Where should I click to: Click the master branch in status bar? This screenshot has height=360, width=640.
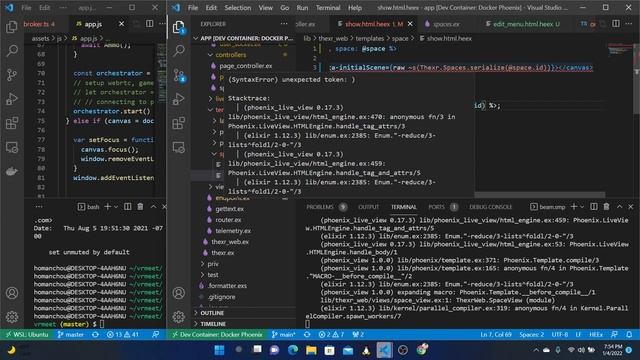(71, 335)
